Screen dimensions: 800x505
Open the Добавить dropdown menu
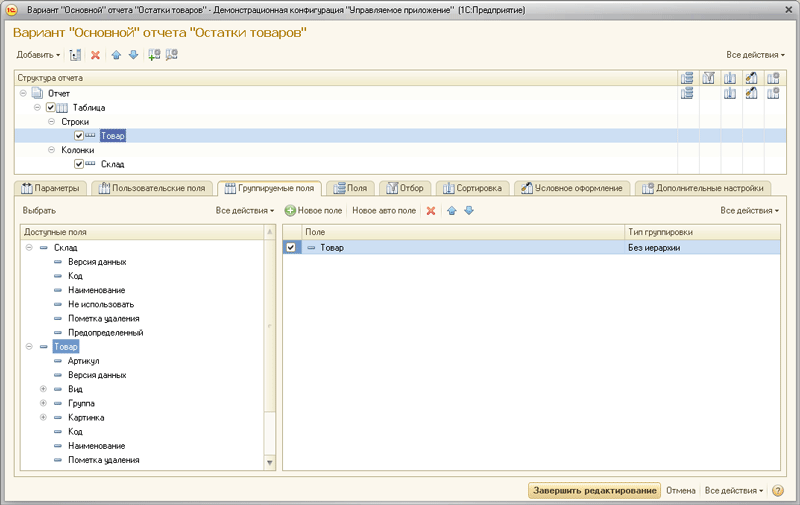click(x=38, y=55)
